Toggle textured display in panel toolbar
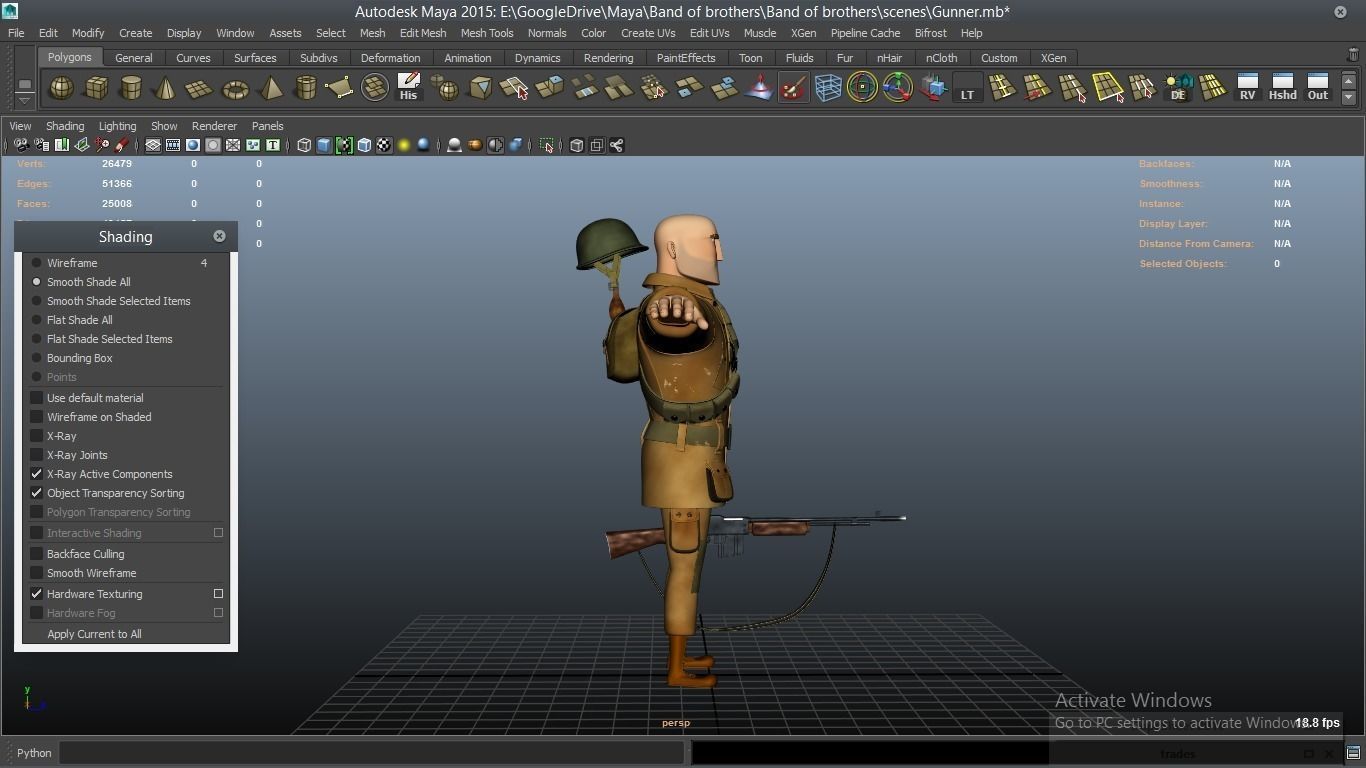Image resolution: width=1366 pixels, height=768 pixels. pos(384,146)
